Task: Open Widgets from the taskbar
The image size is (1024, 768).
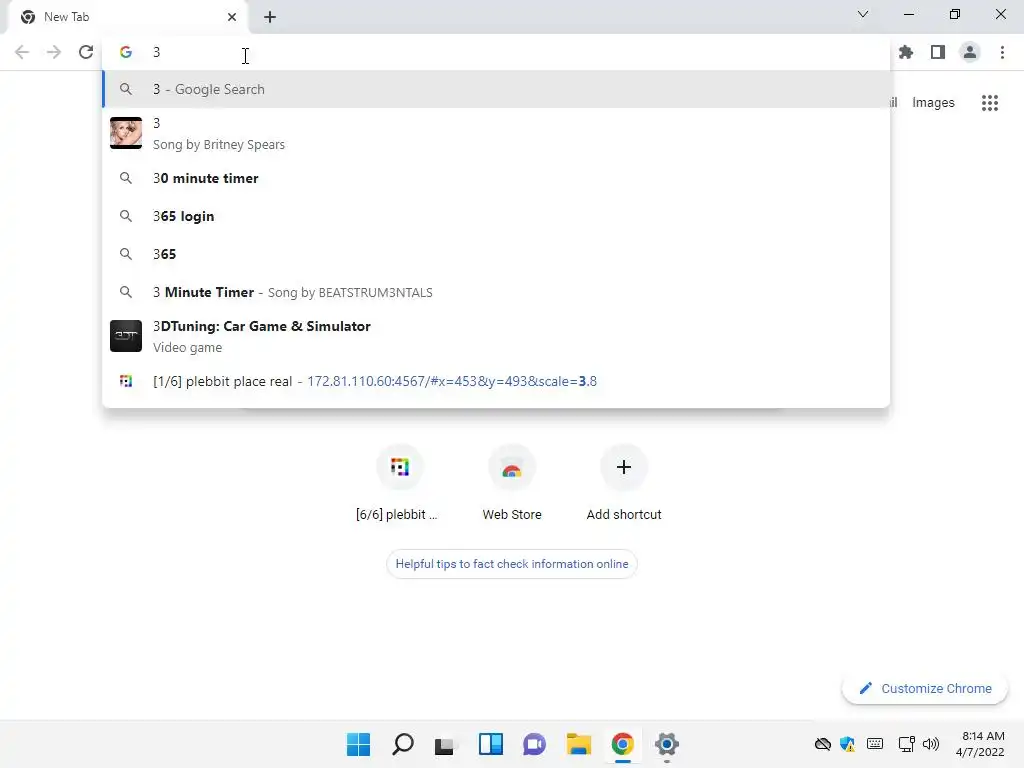Action: tap(490, 744)
